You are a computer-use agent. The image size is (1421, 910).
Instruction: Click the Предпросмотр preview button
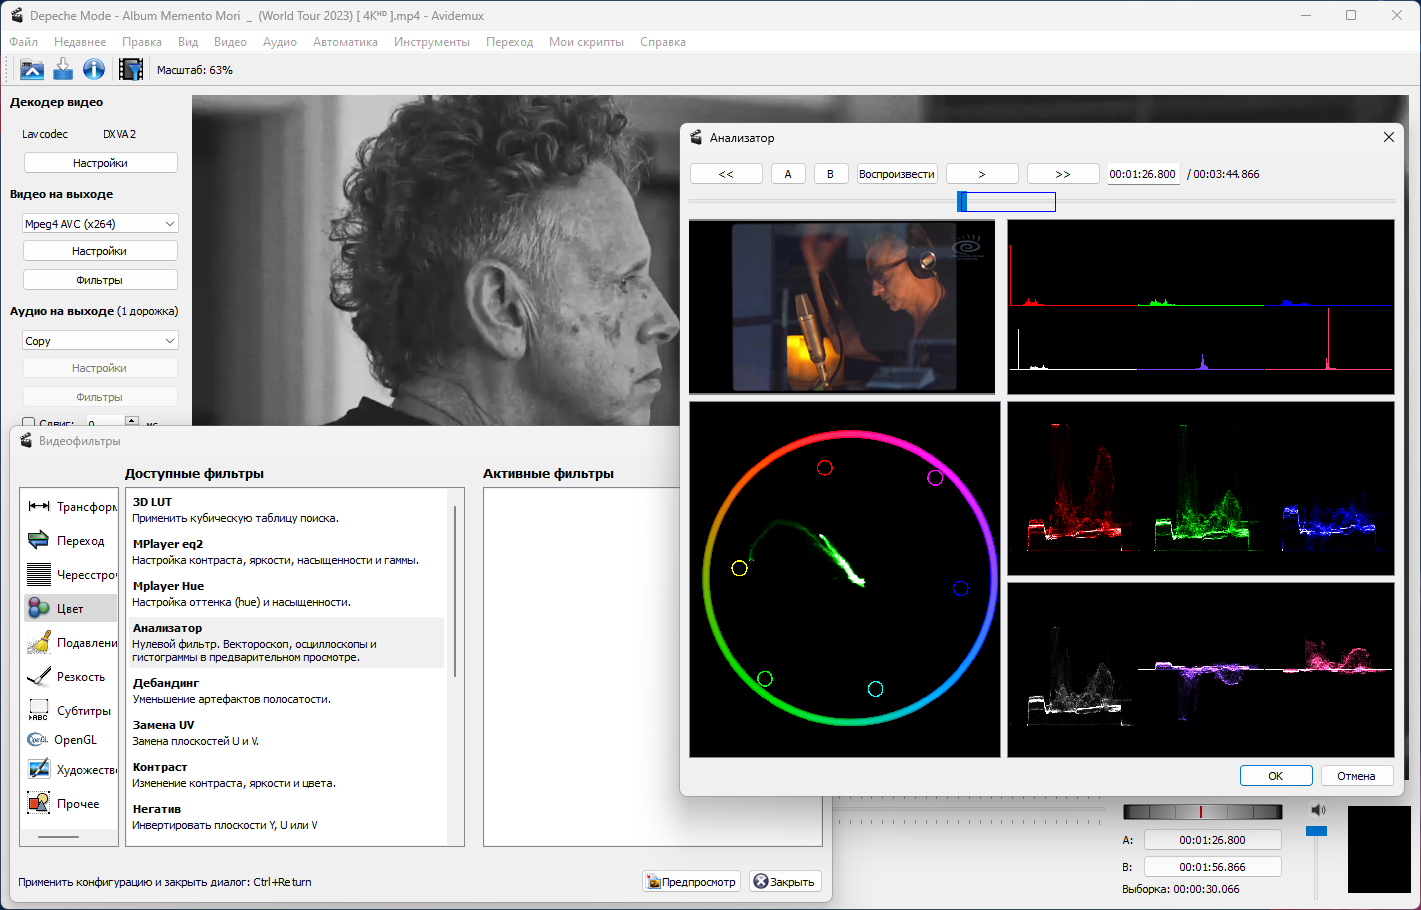[692, 881]
